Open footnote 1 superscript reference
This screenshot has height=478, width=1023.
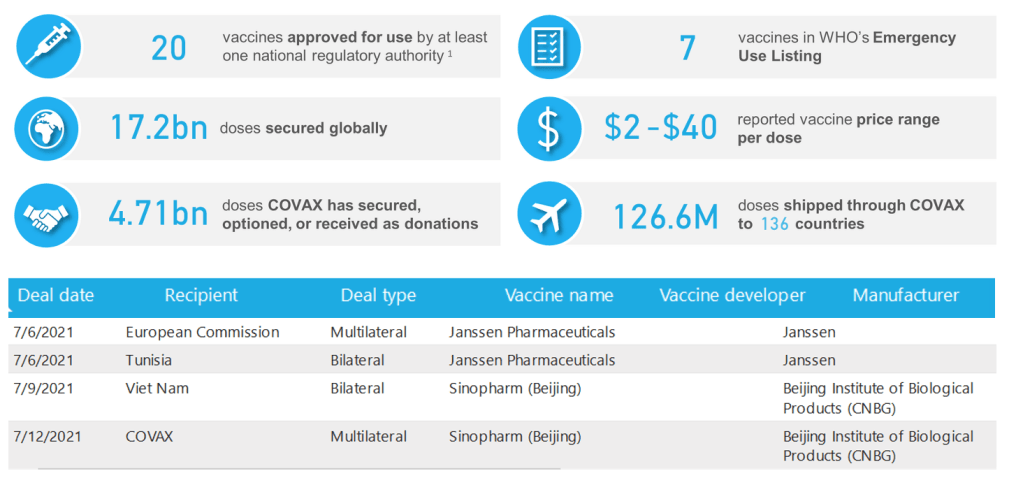[450, 54]
